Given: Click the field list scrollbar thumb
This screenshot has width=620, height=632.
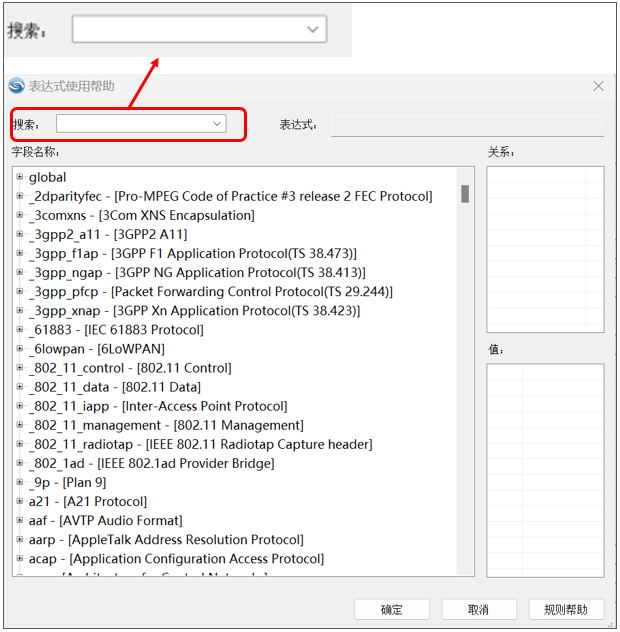Looking at the screenshot, I should pyautogui.click(x=465, y=194).
